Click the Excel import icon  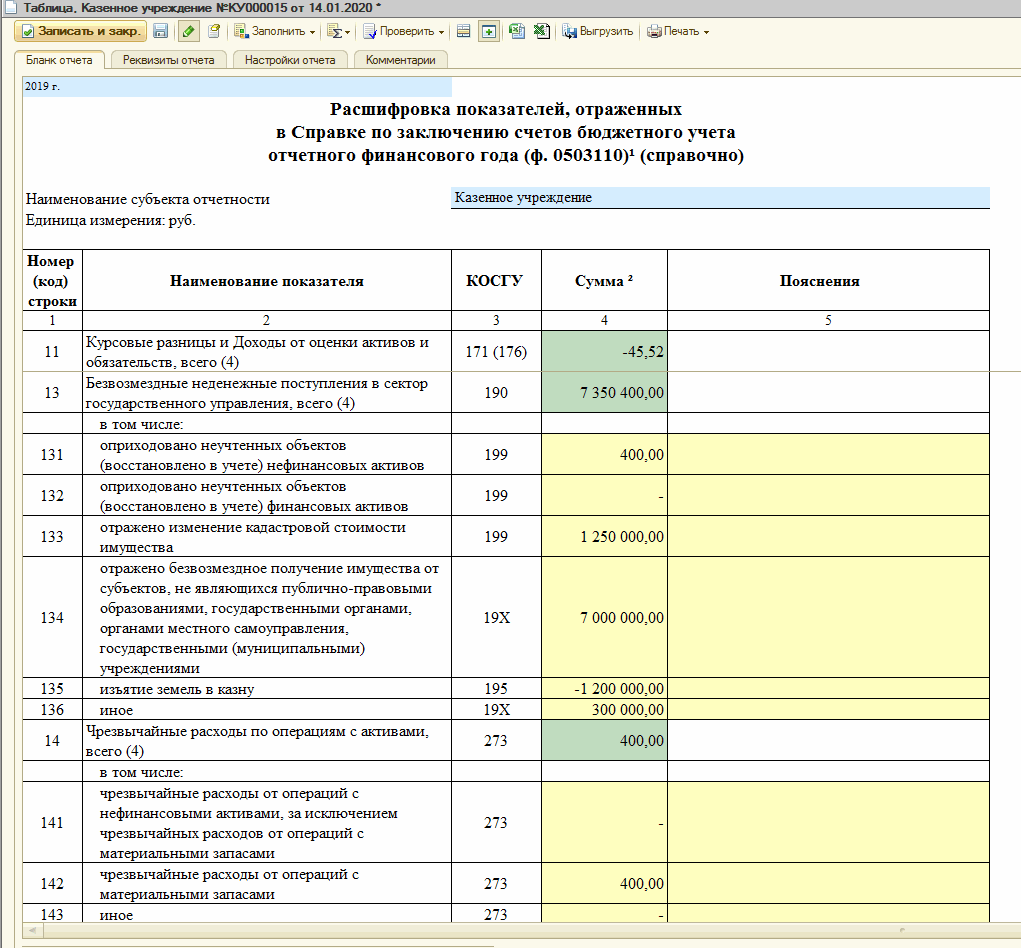517,31
